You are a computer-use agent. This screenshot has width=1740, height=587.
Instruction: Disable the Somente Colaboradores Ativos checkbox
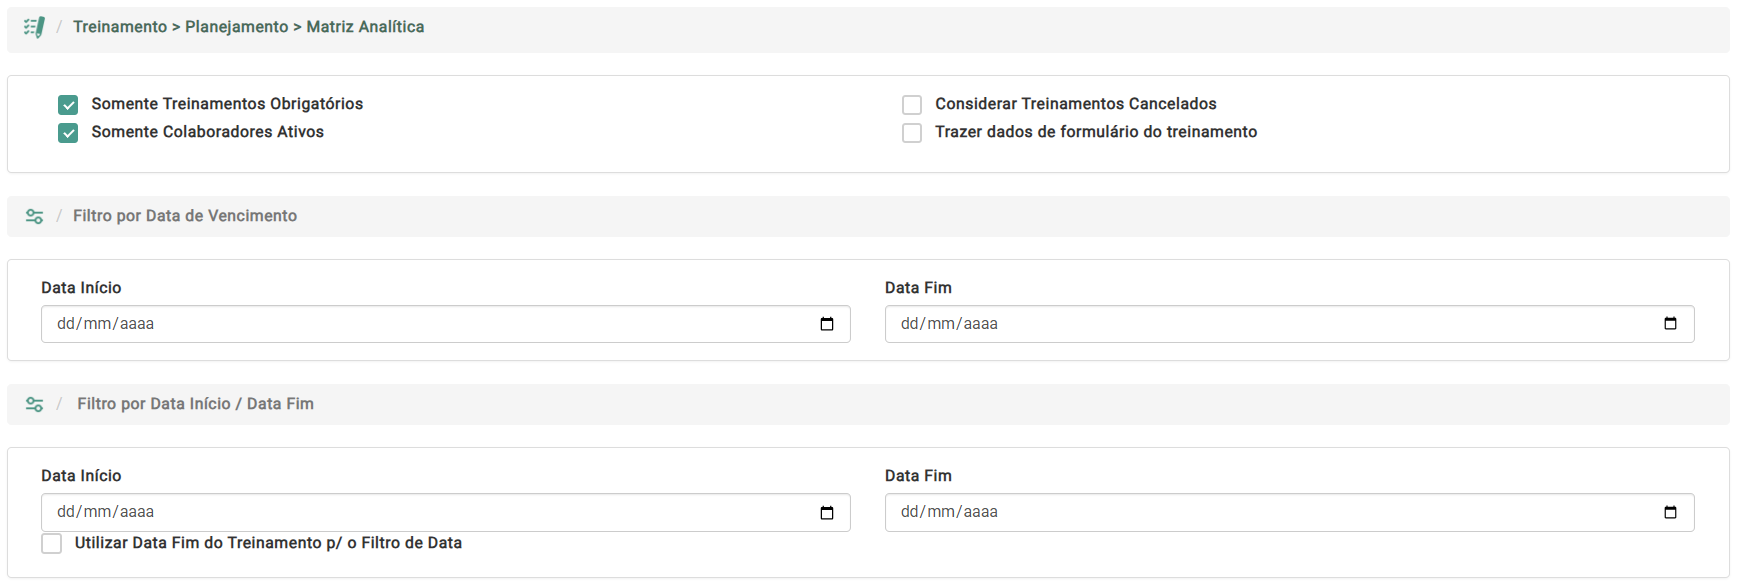68,133
